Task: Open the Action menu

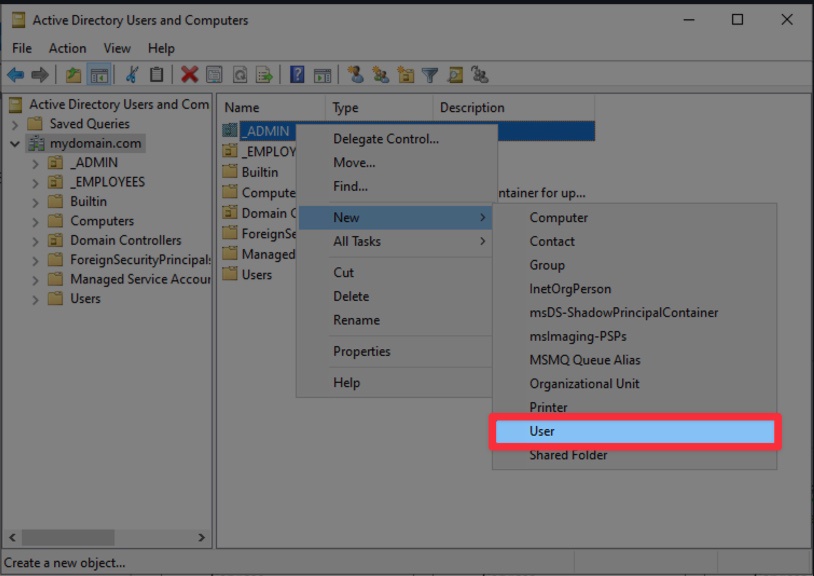Action: (x=67, y=48)
